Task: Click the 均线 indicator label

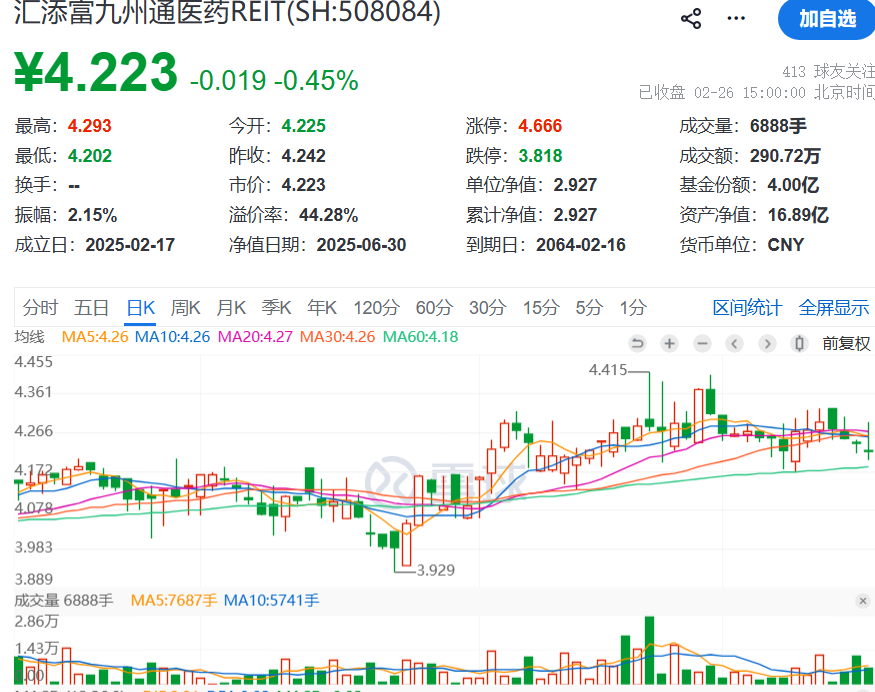Action: coord(30,337)
